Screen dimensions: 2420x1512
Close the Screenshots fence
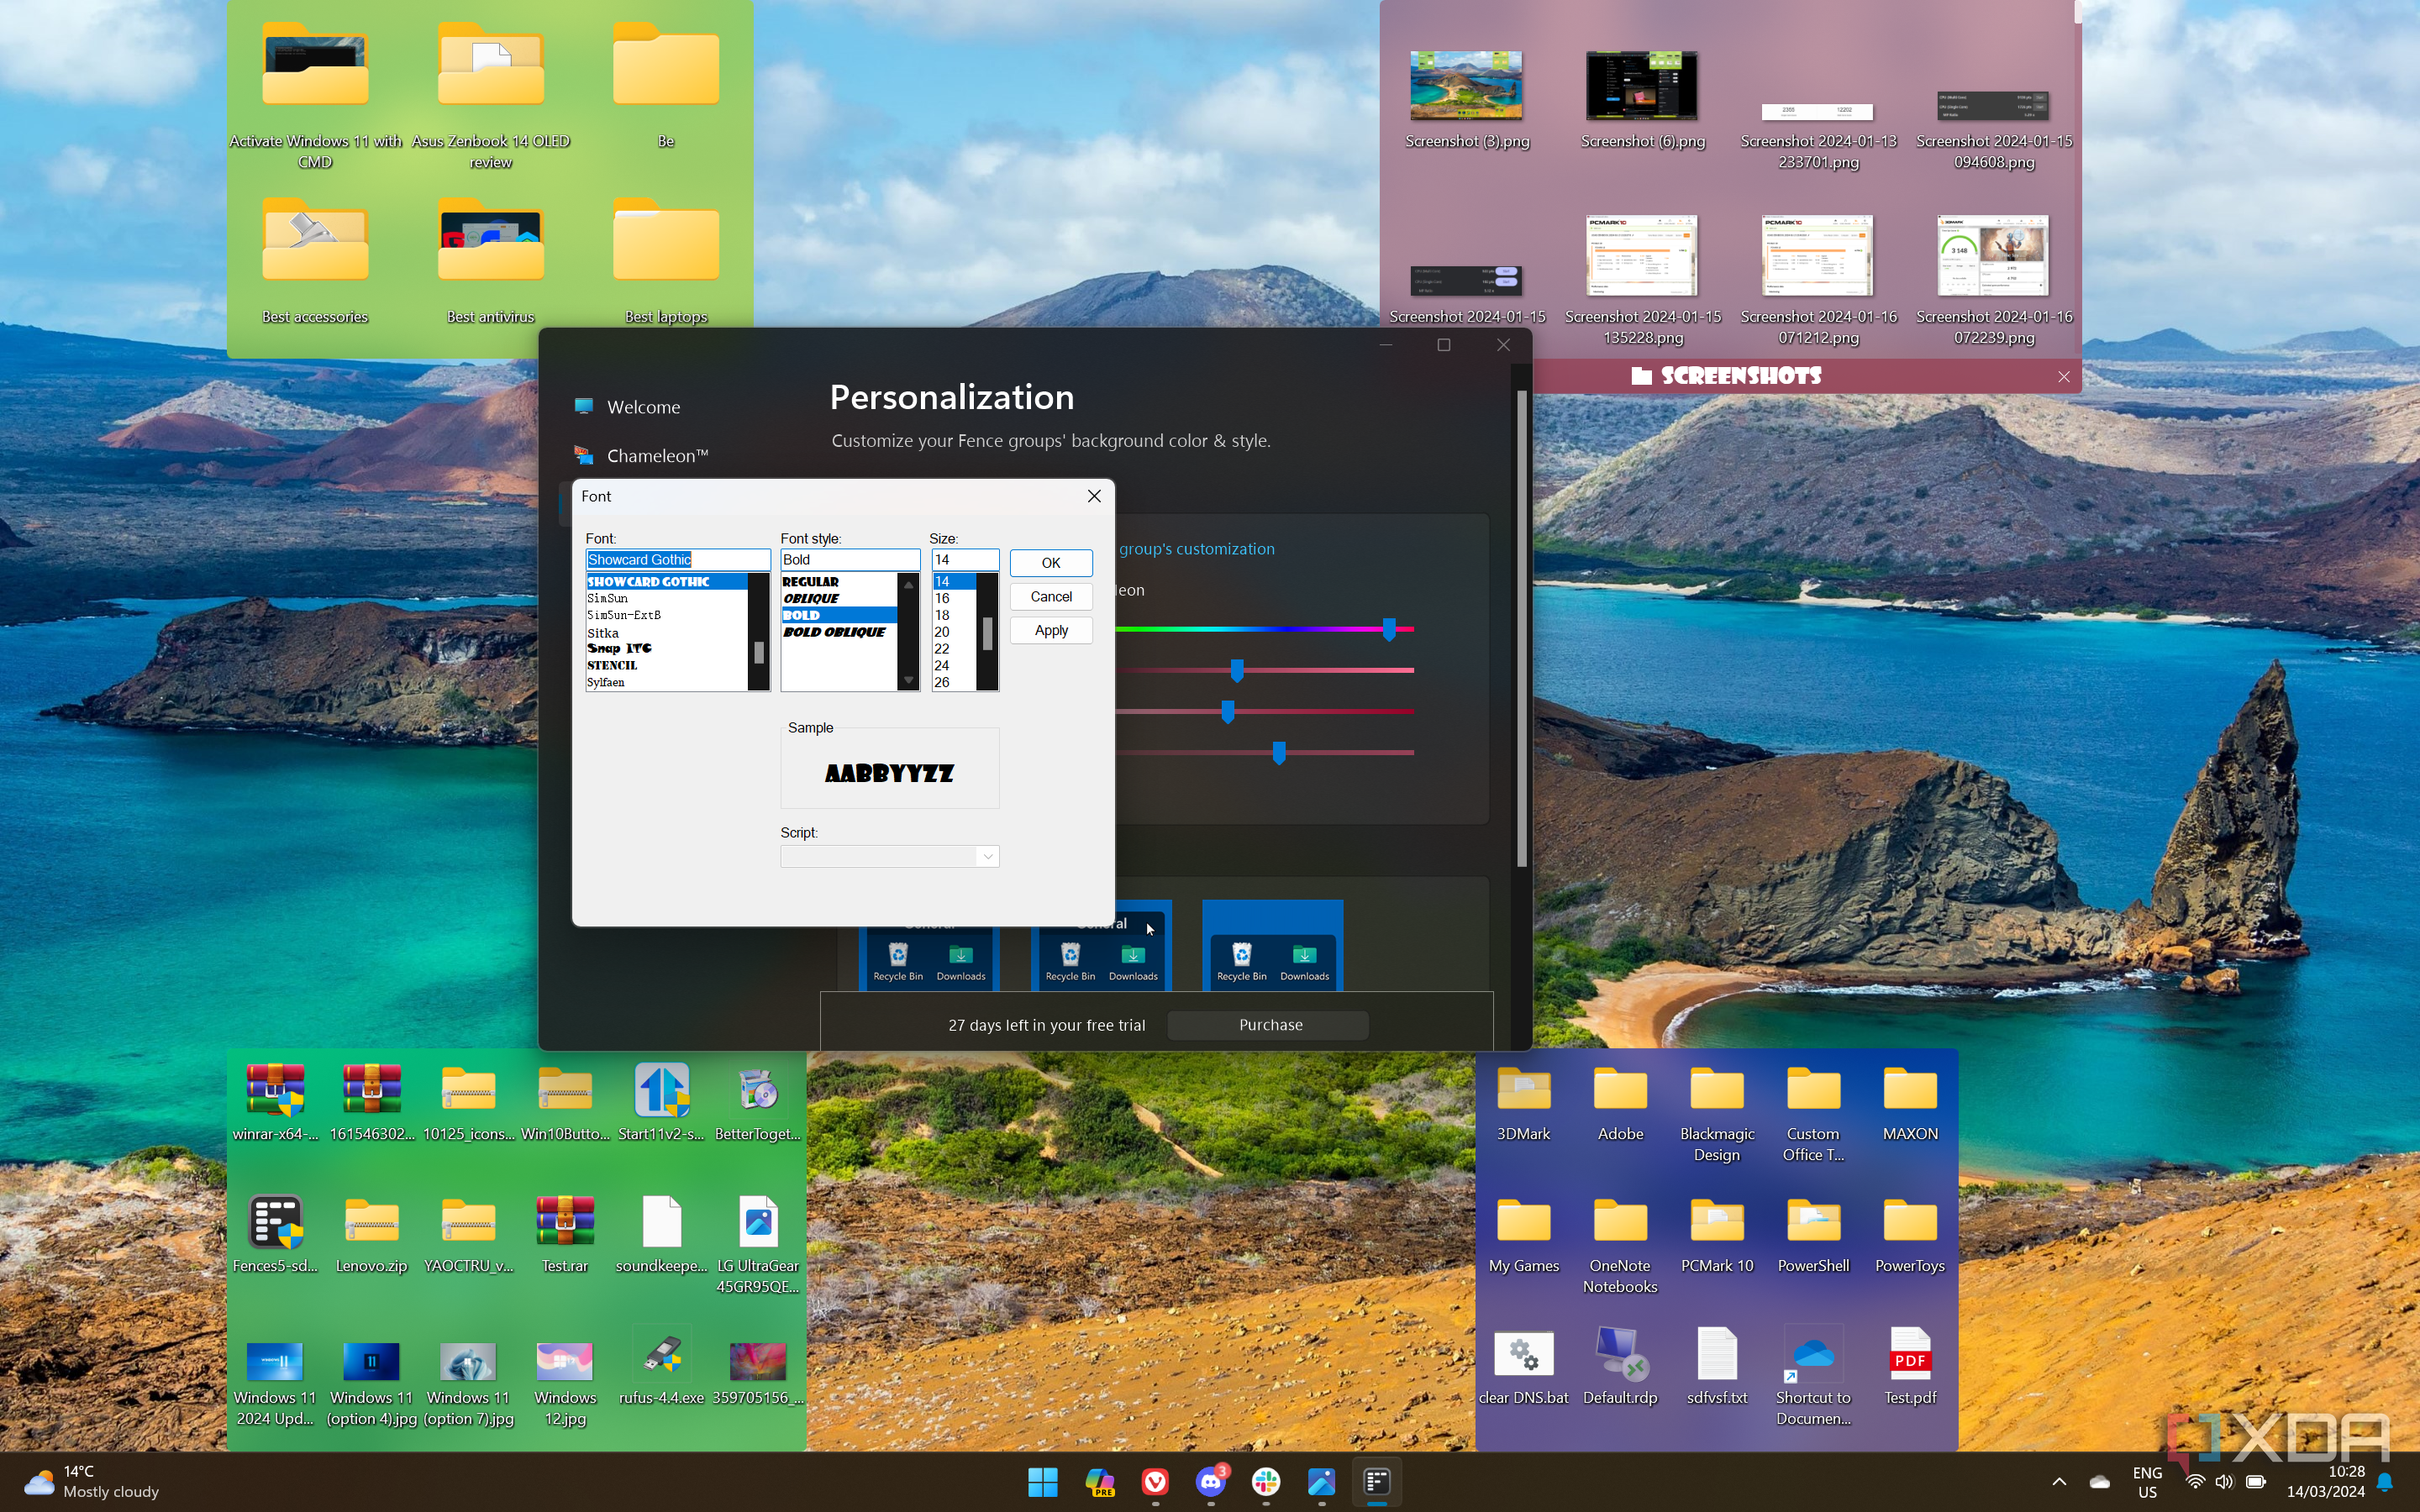coord(2064,377)
